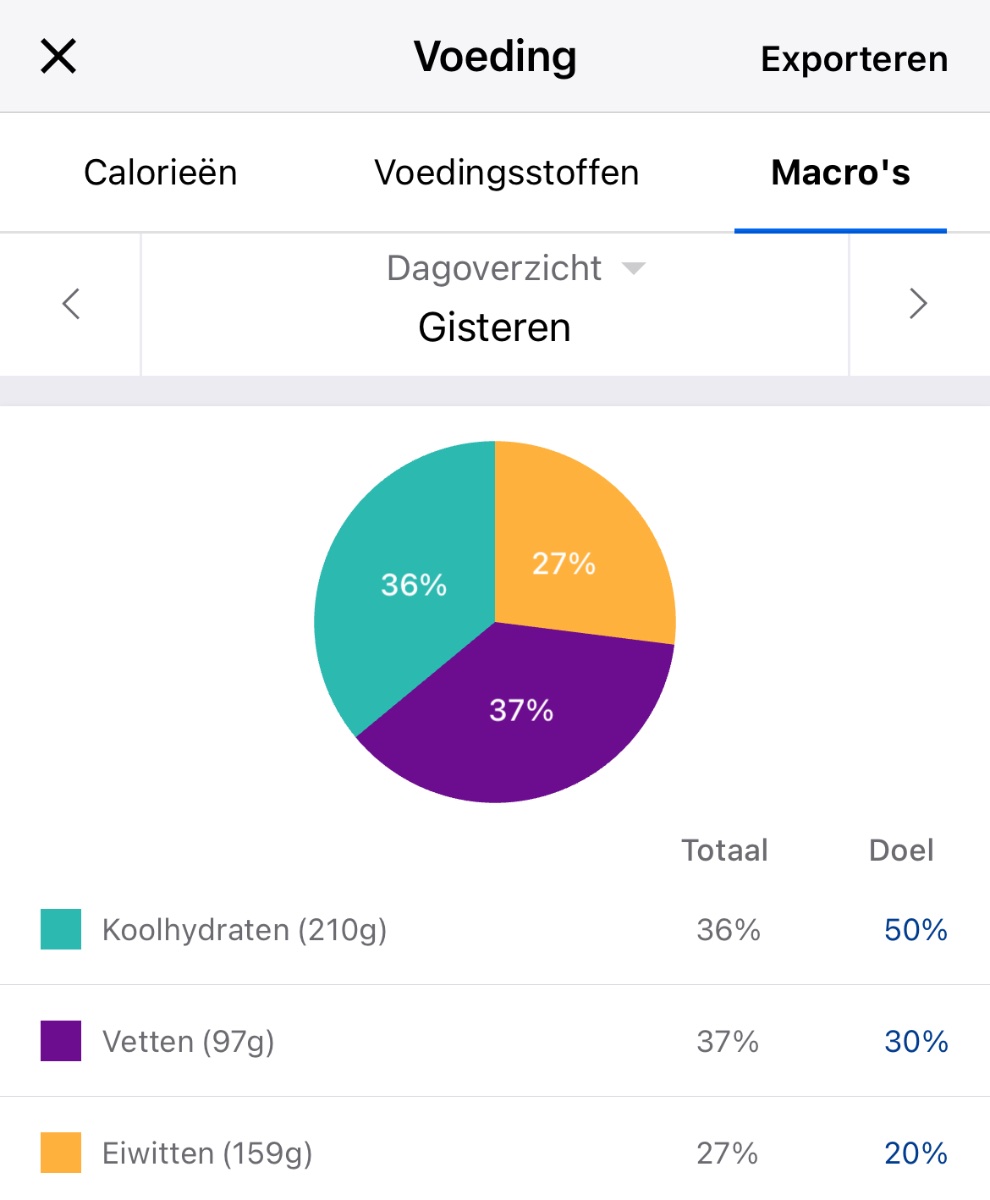Open the Vetten 30% goal
The image size is (990, 1200).
(x=915, y=1043)
